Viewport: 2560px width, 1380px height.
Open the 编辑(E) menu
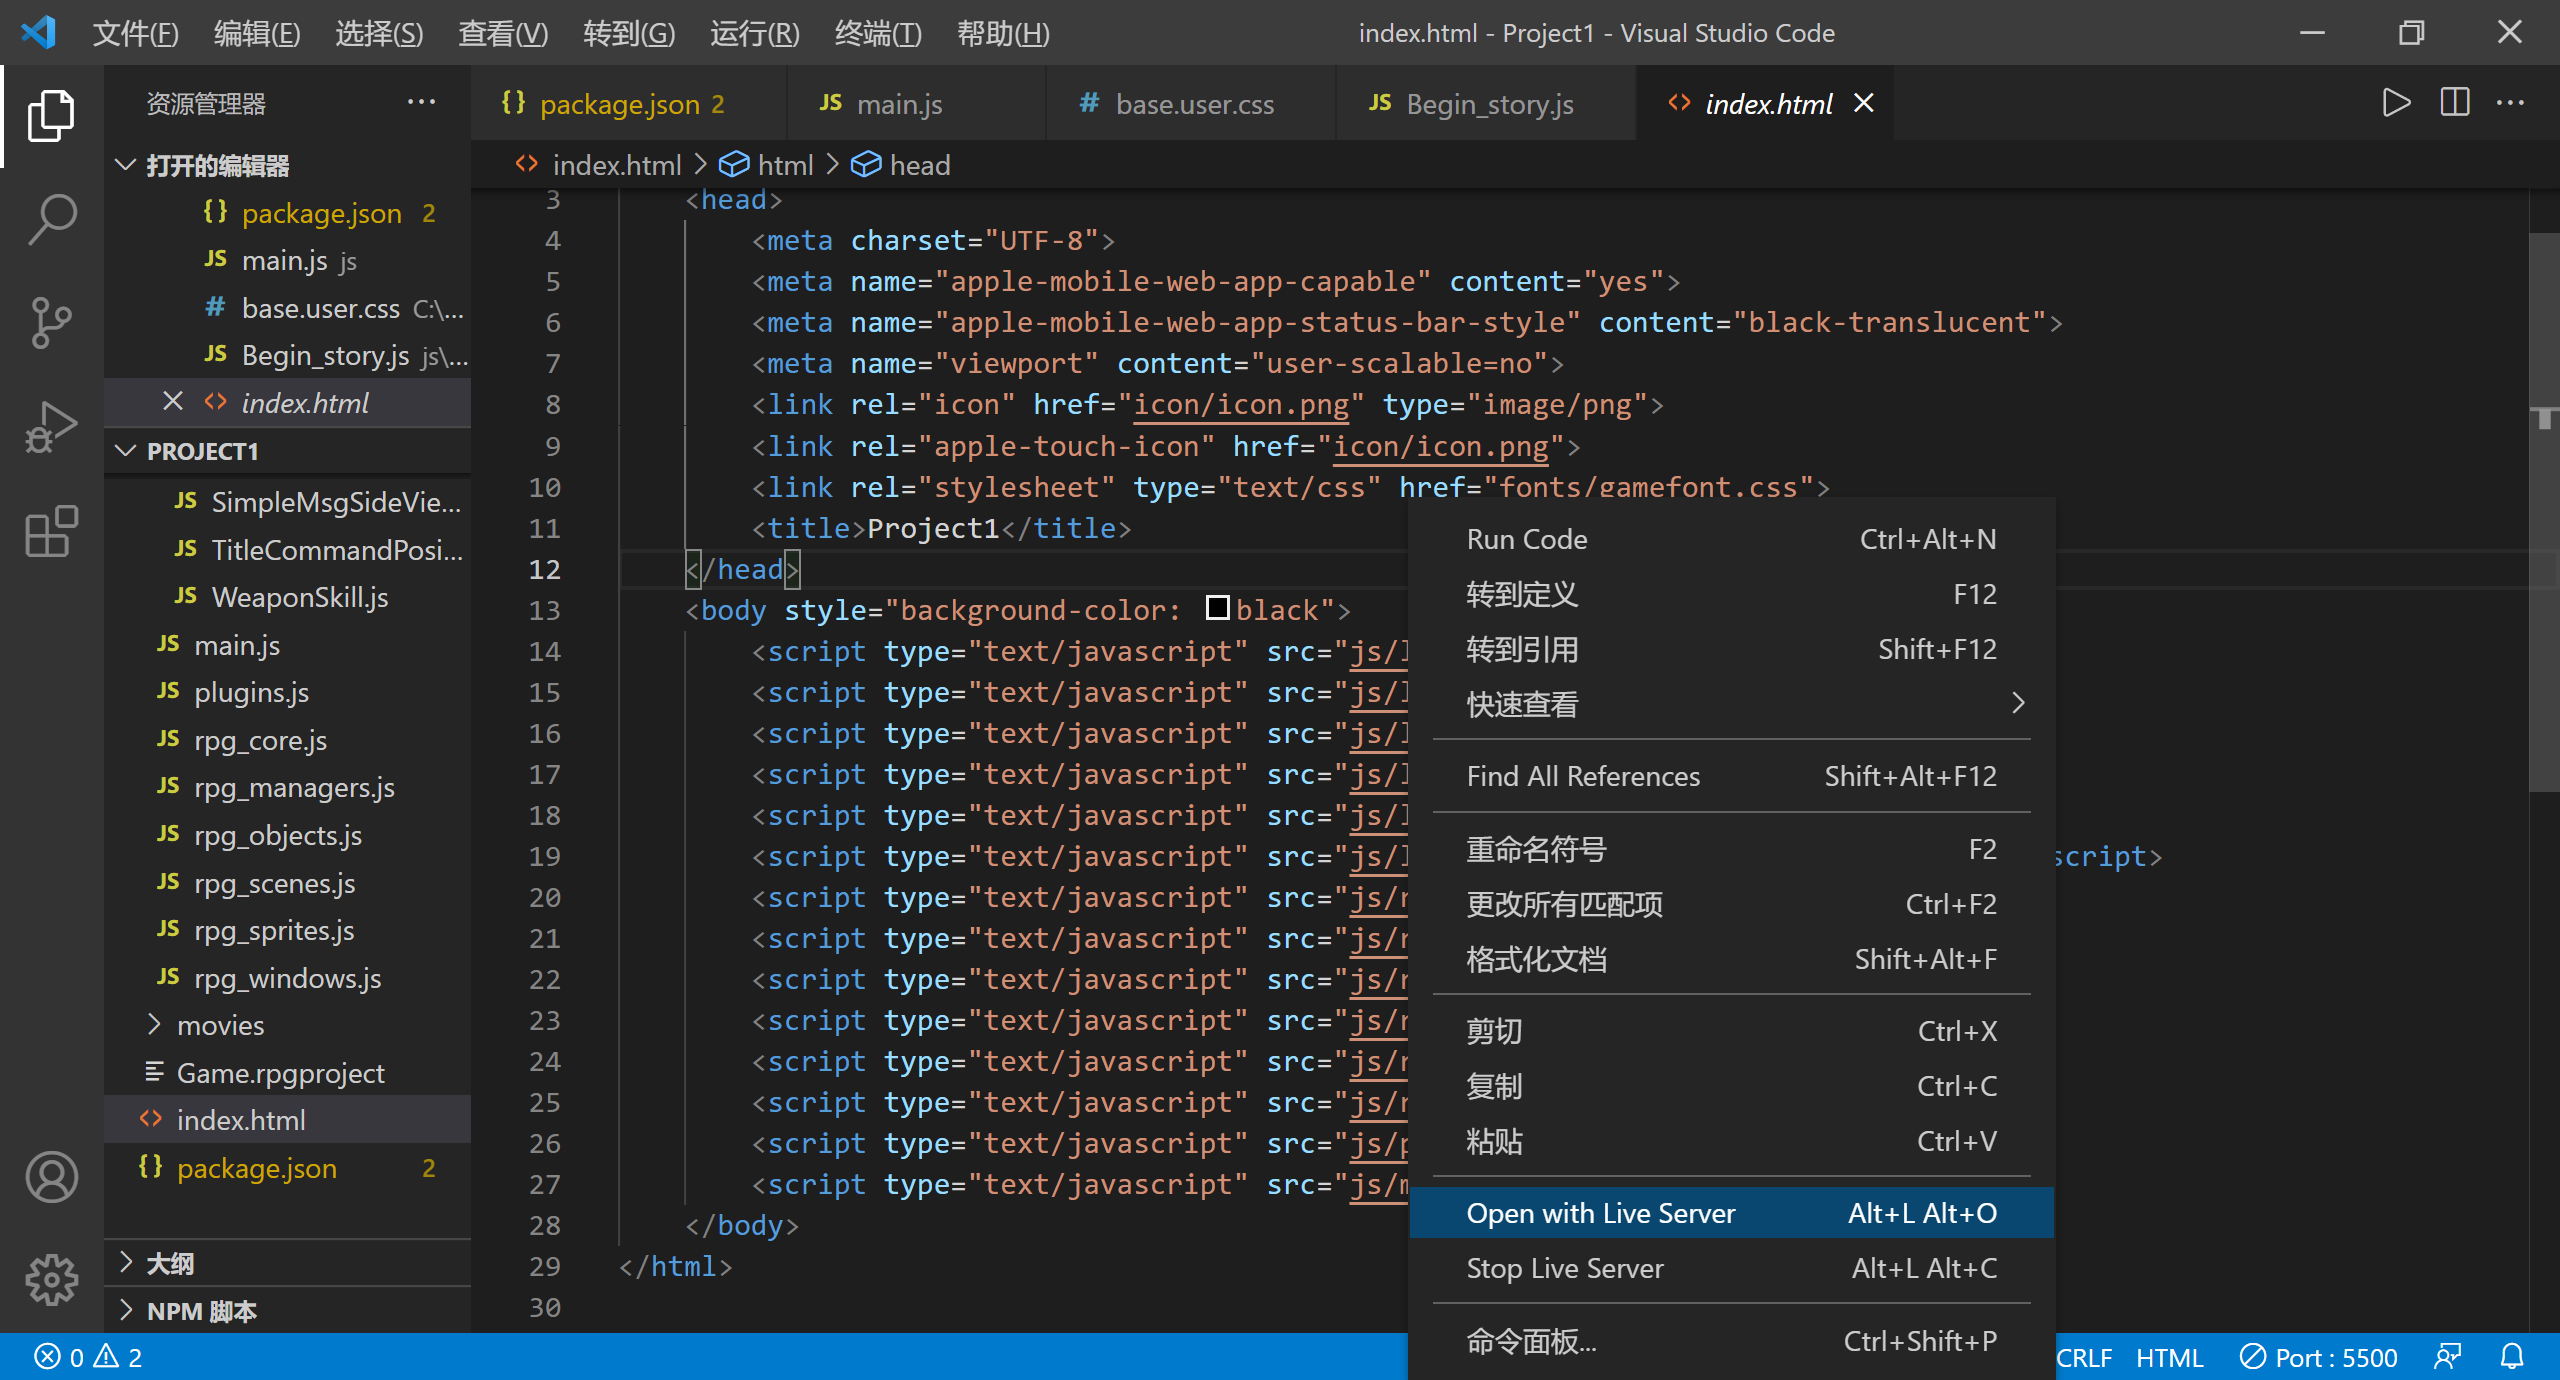point(257,33)
